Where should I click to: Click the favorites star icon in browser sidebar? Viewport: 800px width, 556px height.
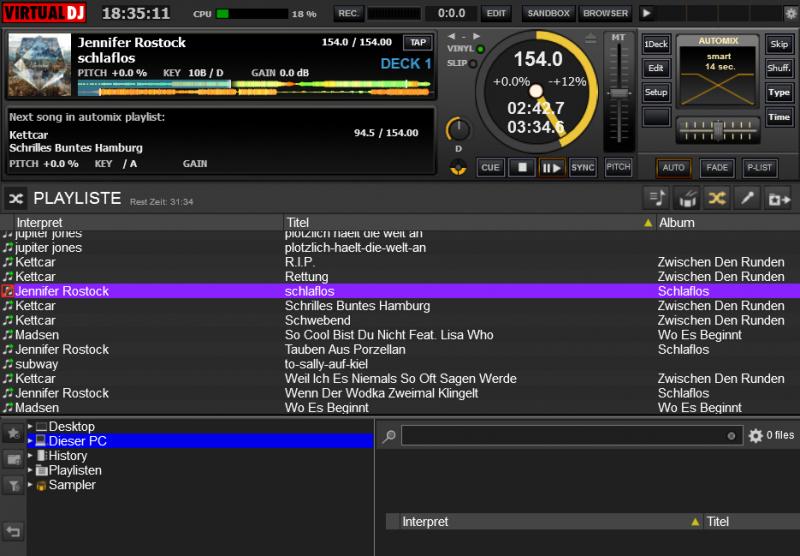(x=14, y=433)
